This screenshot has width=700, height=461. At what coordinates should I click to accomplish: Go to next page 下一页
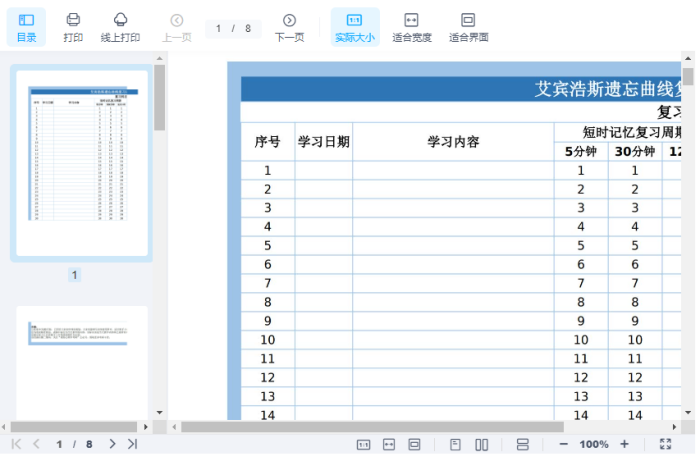(289, 28)
